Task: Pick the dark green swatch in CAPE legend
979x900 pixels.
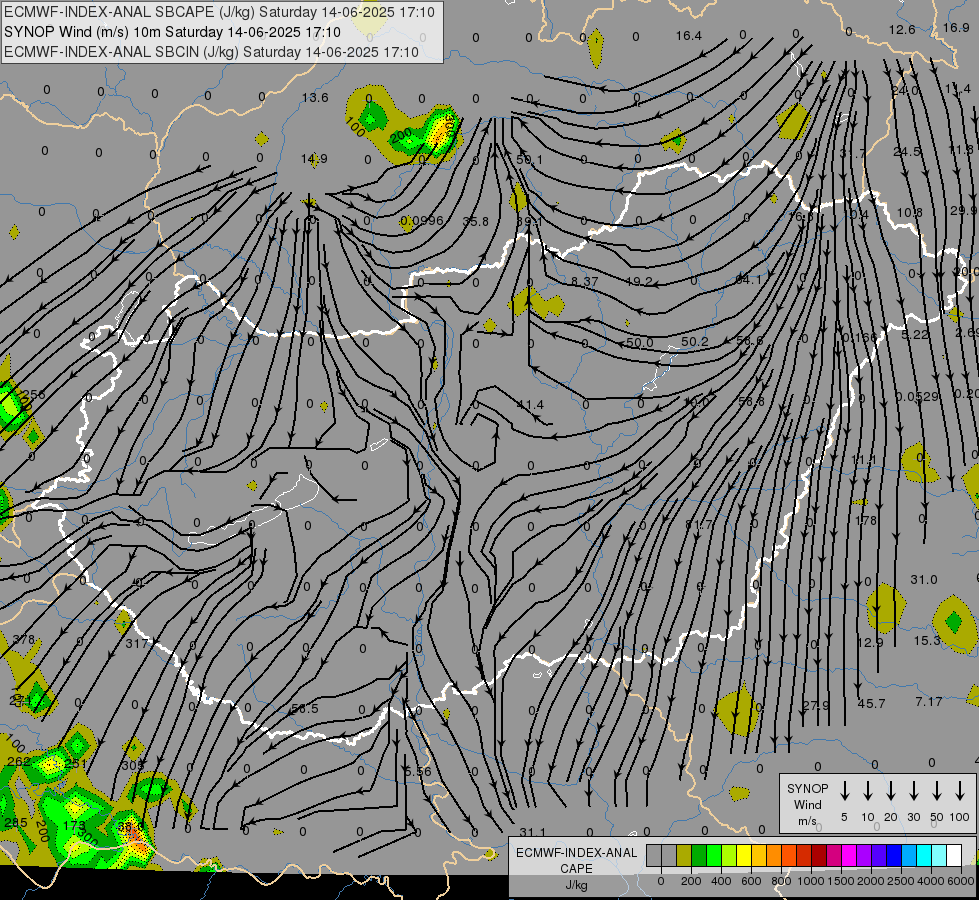Action: coord(699,856)
